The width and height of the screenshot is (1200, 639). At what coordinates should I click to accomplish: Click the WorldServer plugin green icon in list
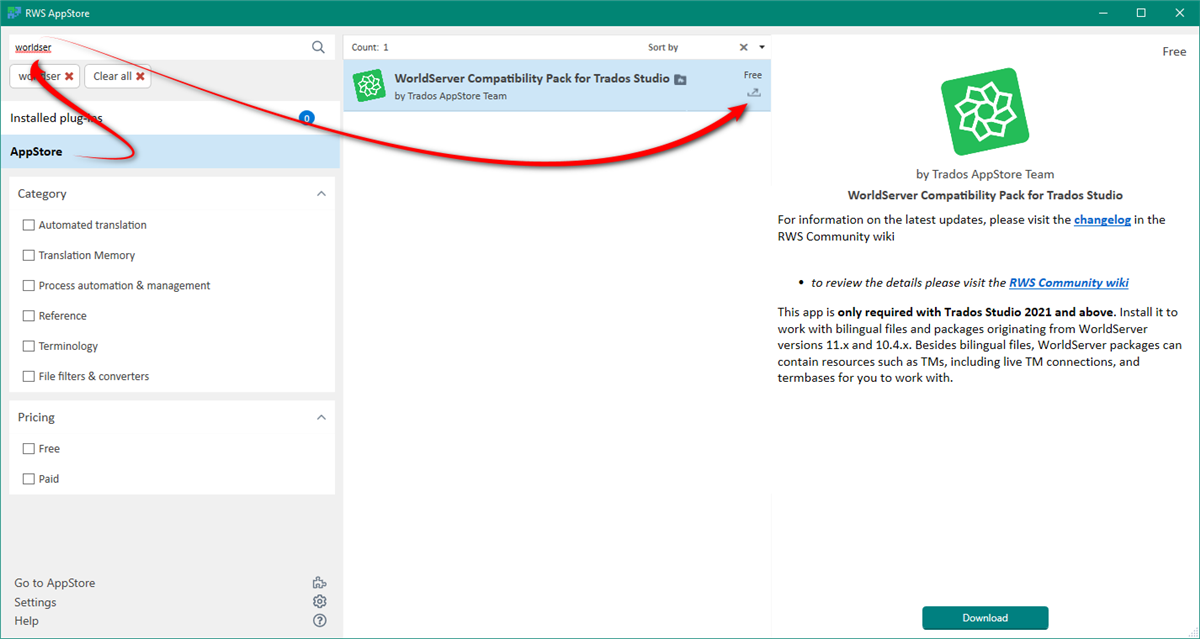point(370,86)
